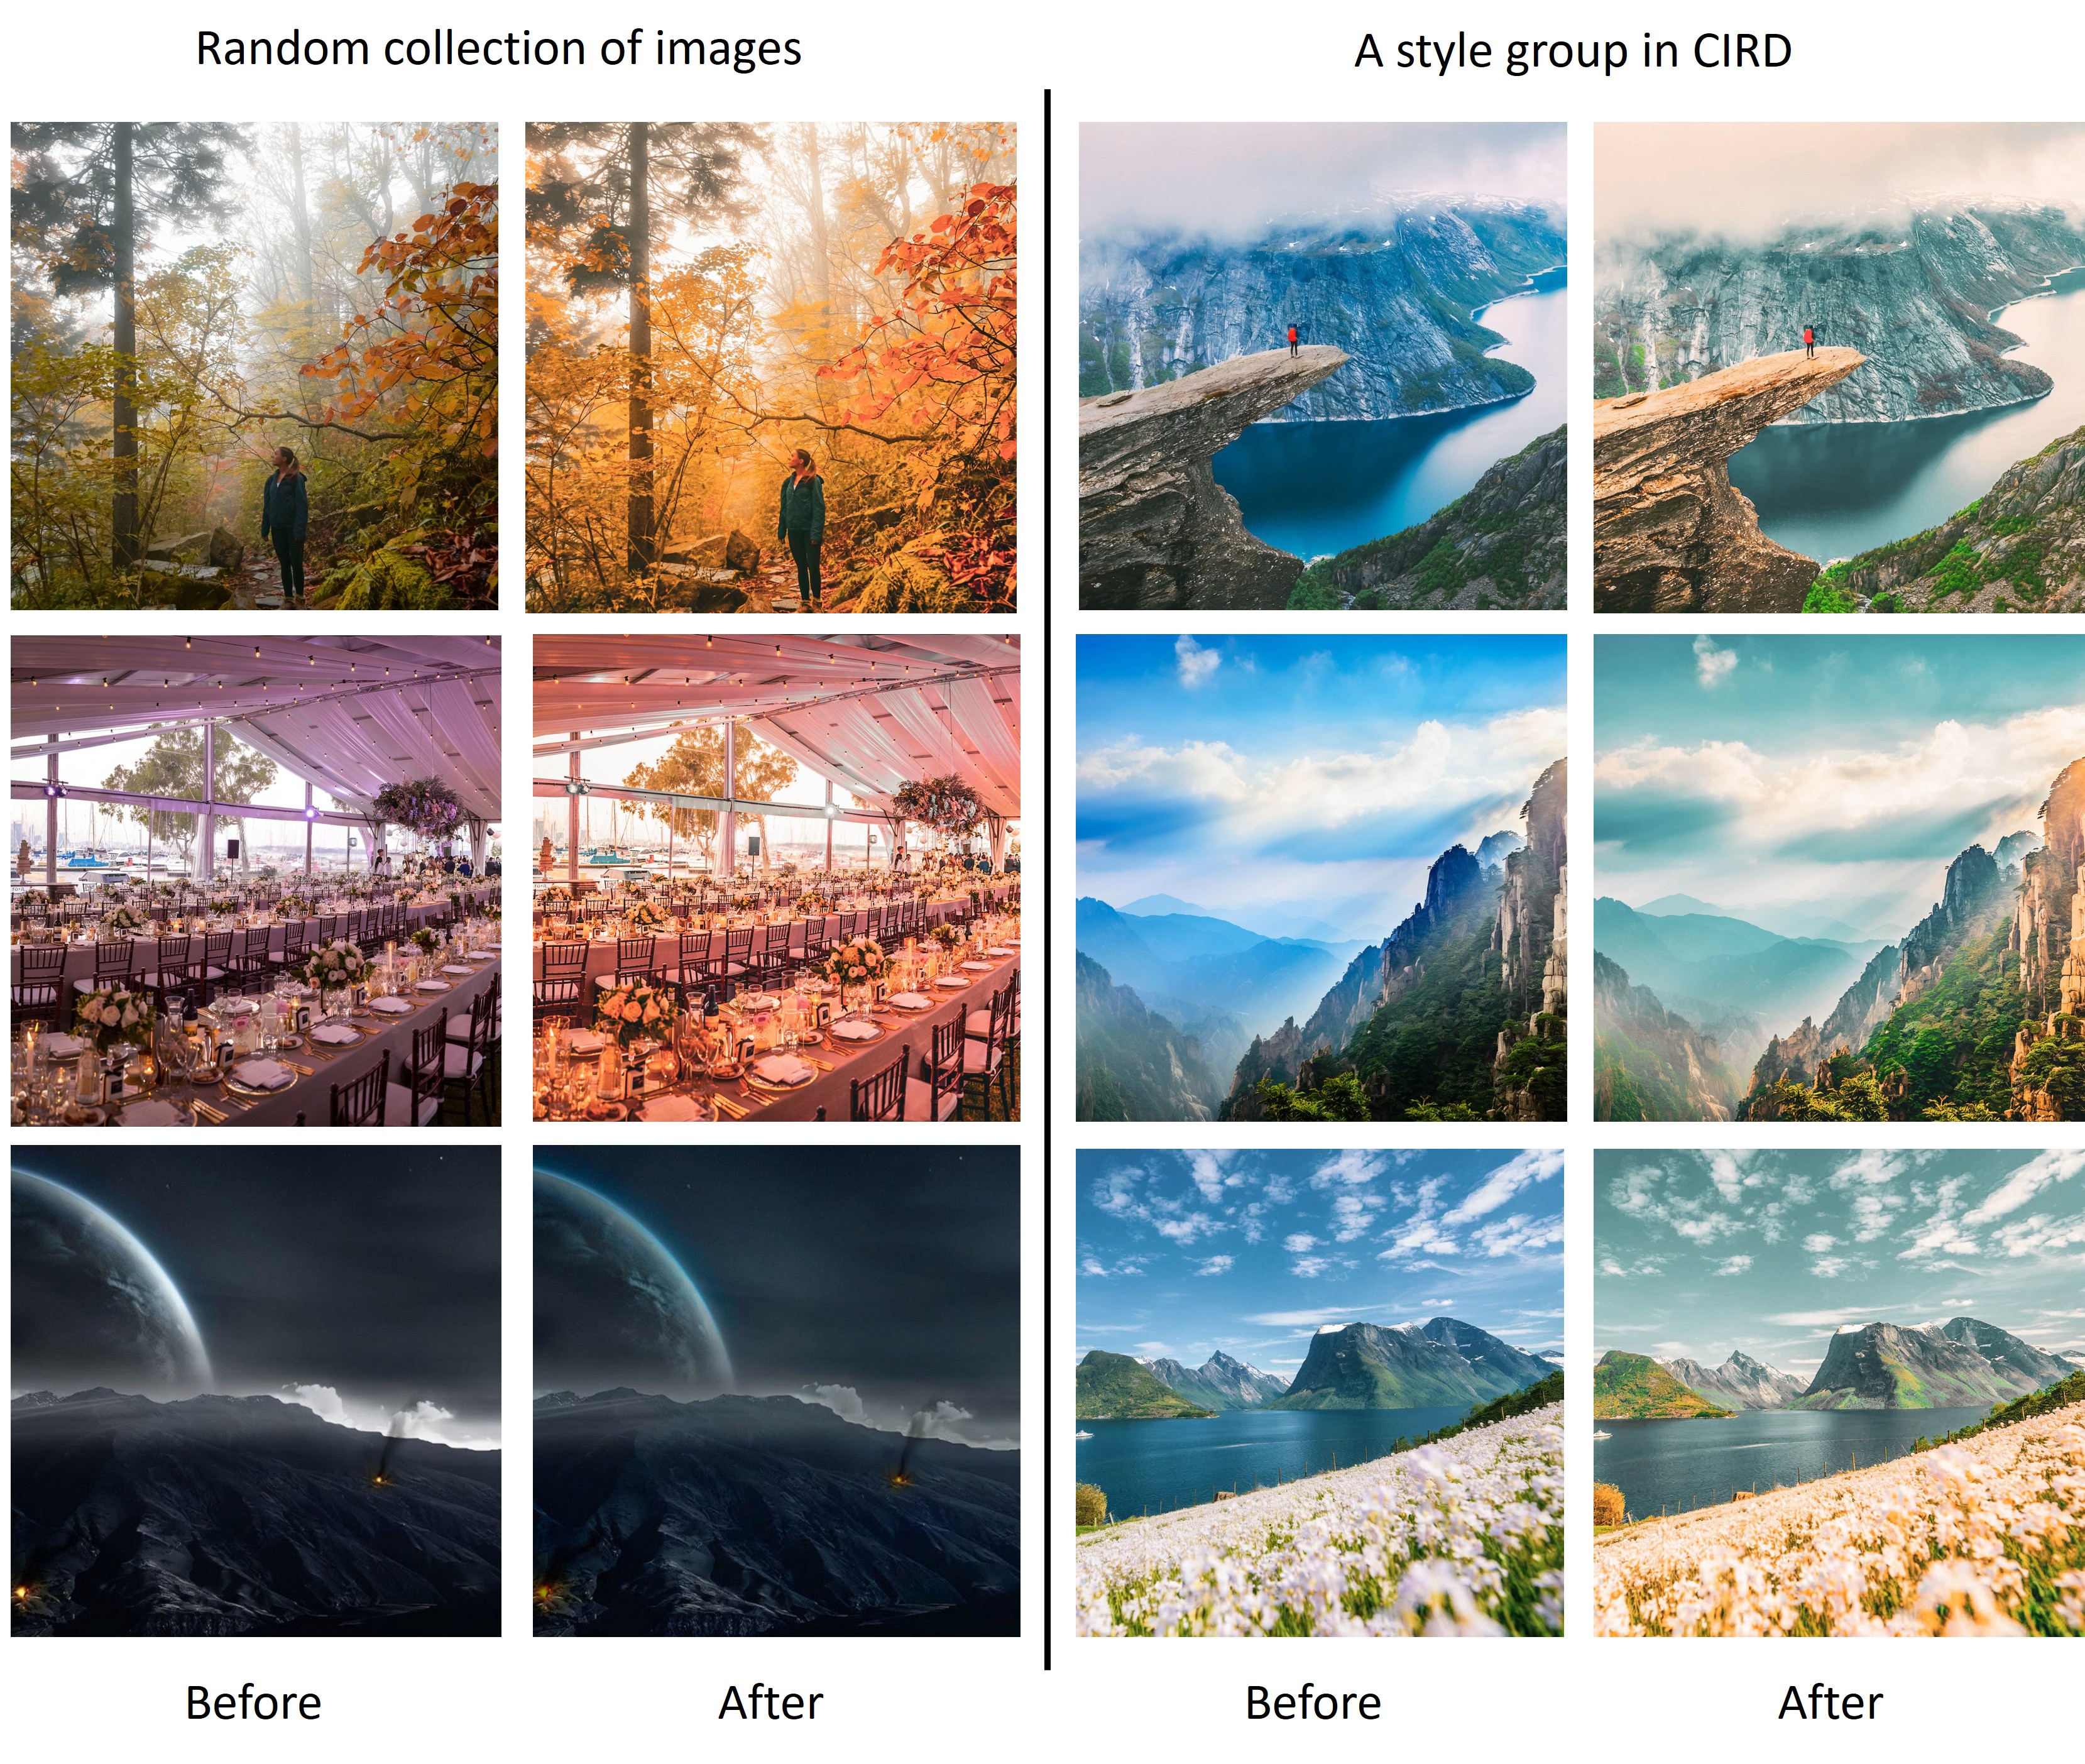Viewport: 2085px width, 1764px height.
Task: Click the dark planet landscape before image
Action: 256,1391
